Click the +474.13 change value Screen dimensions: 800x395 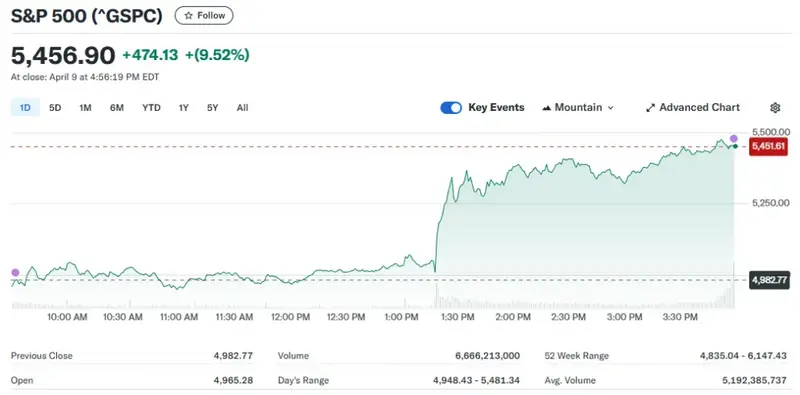[150, 55]
